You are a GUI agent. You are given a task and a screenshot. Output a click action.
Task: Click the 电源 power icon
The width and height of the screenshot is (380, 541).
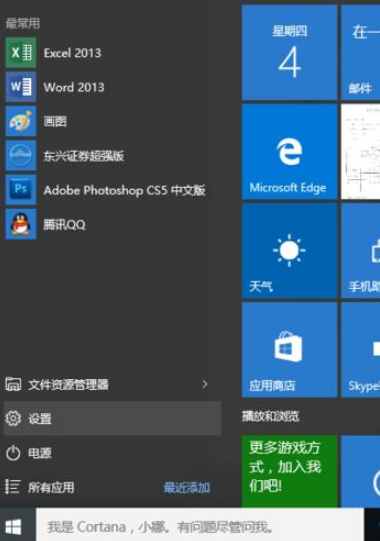coord(13,453)
